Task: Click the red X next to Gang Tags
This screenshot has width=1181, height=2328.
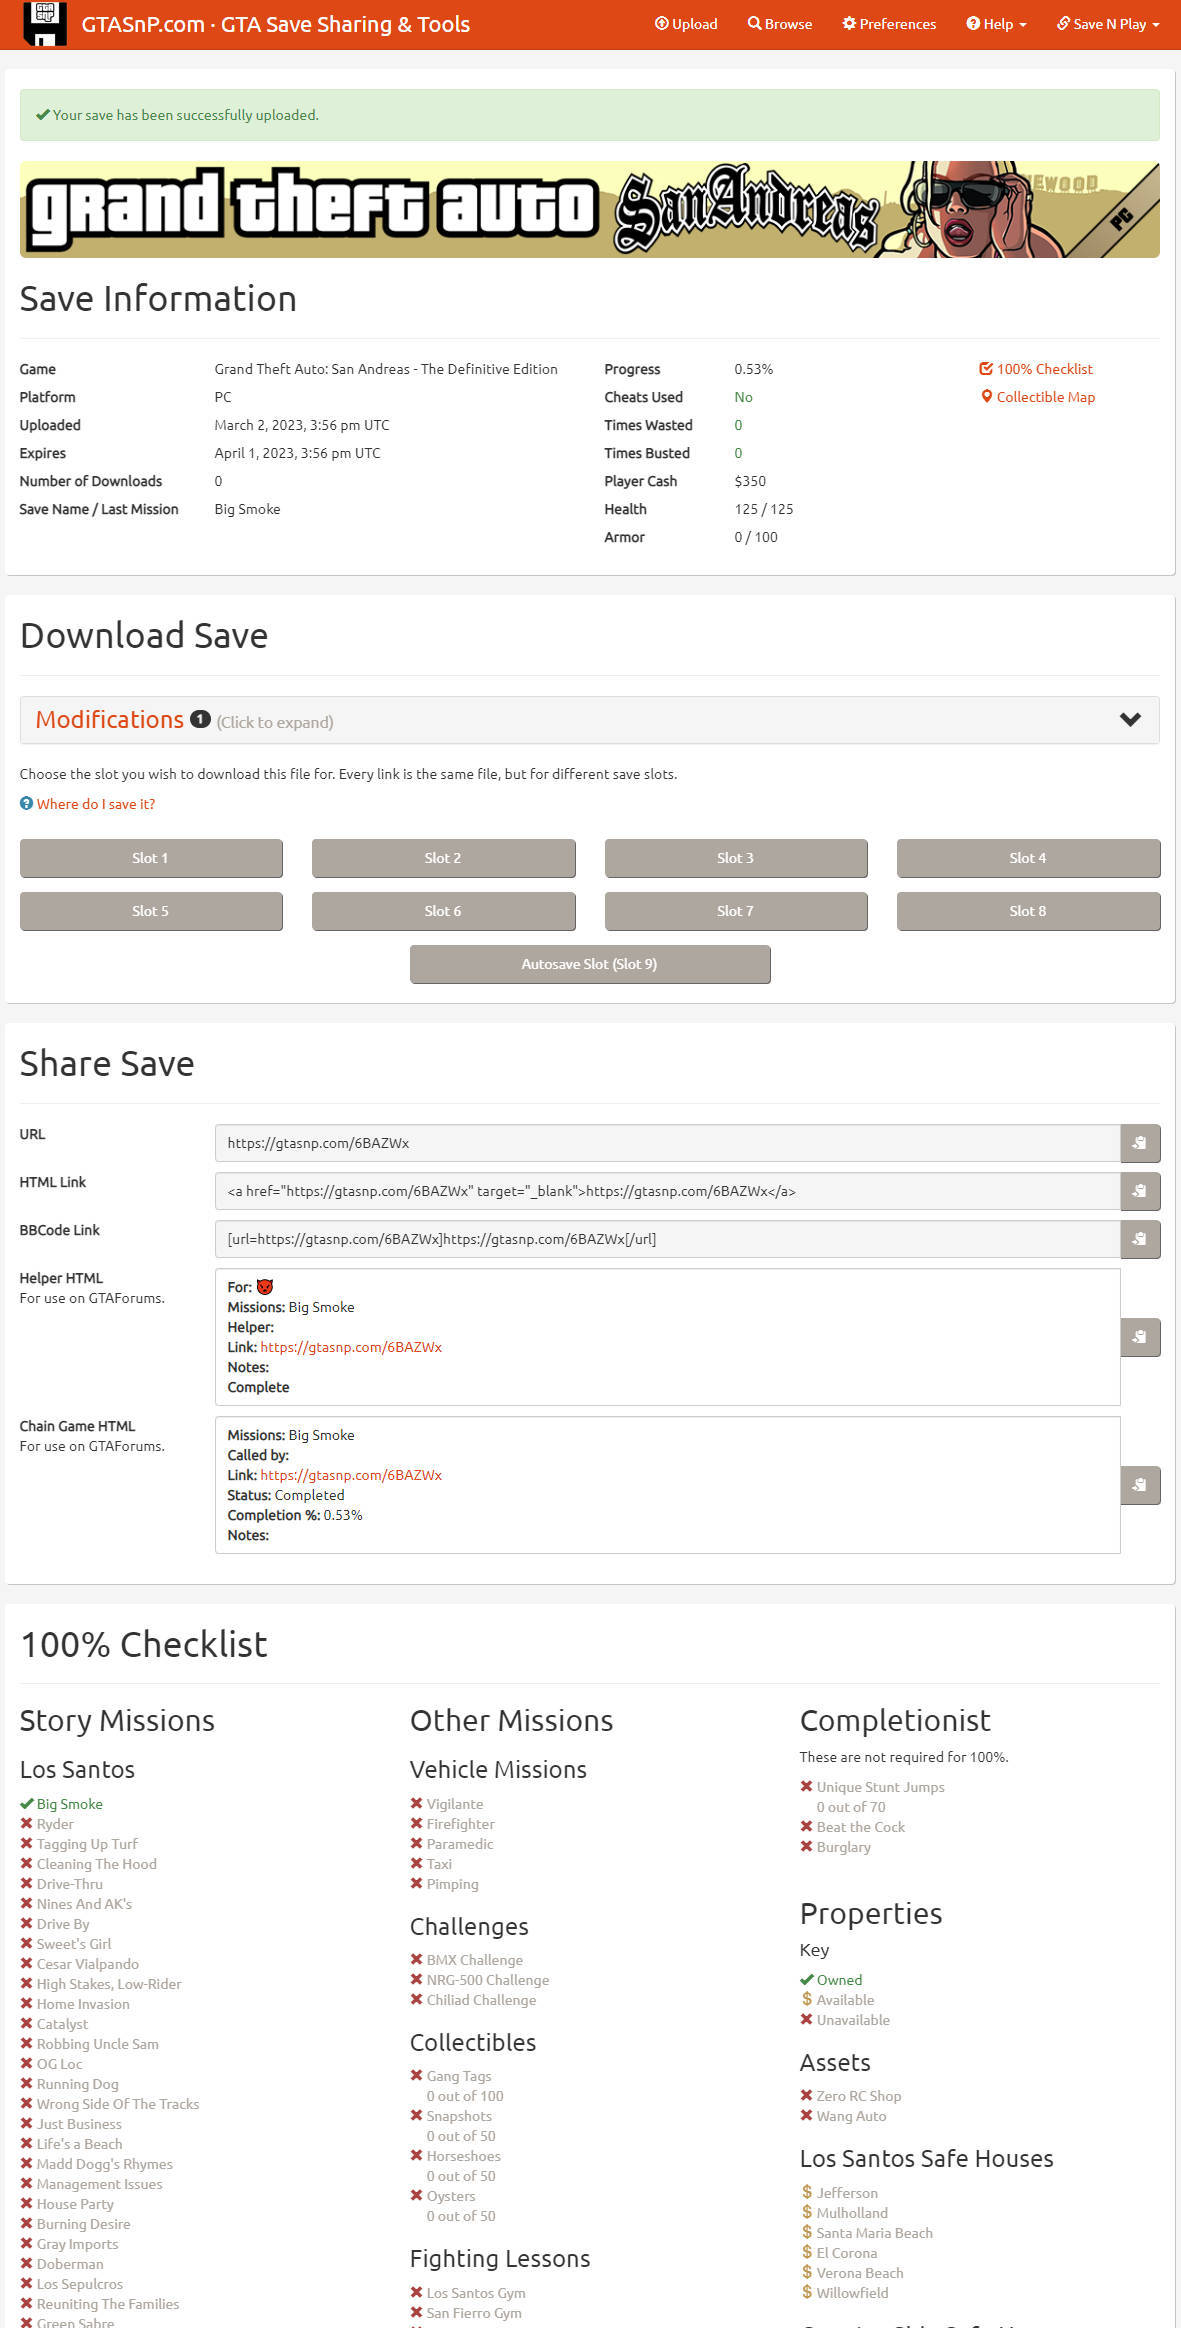Action: pos(417,2076)
